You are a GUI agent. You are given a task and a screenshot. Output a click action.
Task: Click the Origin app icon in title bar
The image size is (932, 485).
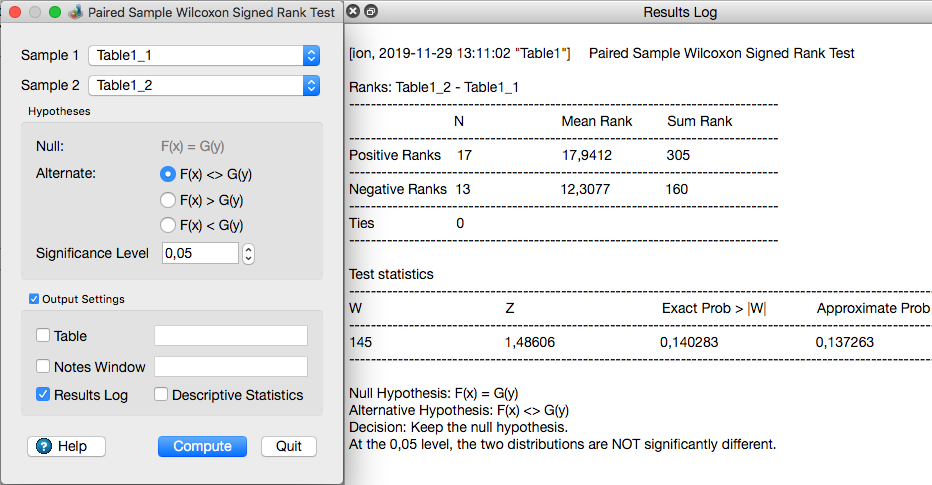75,13
